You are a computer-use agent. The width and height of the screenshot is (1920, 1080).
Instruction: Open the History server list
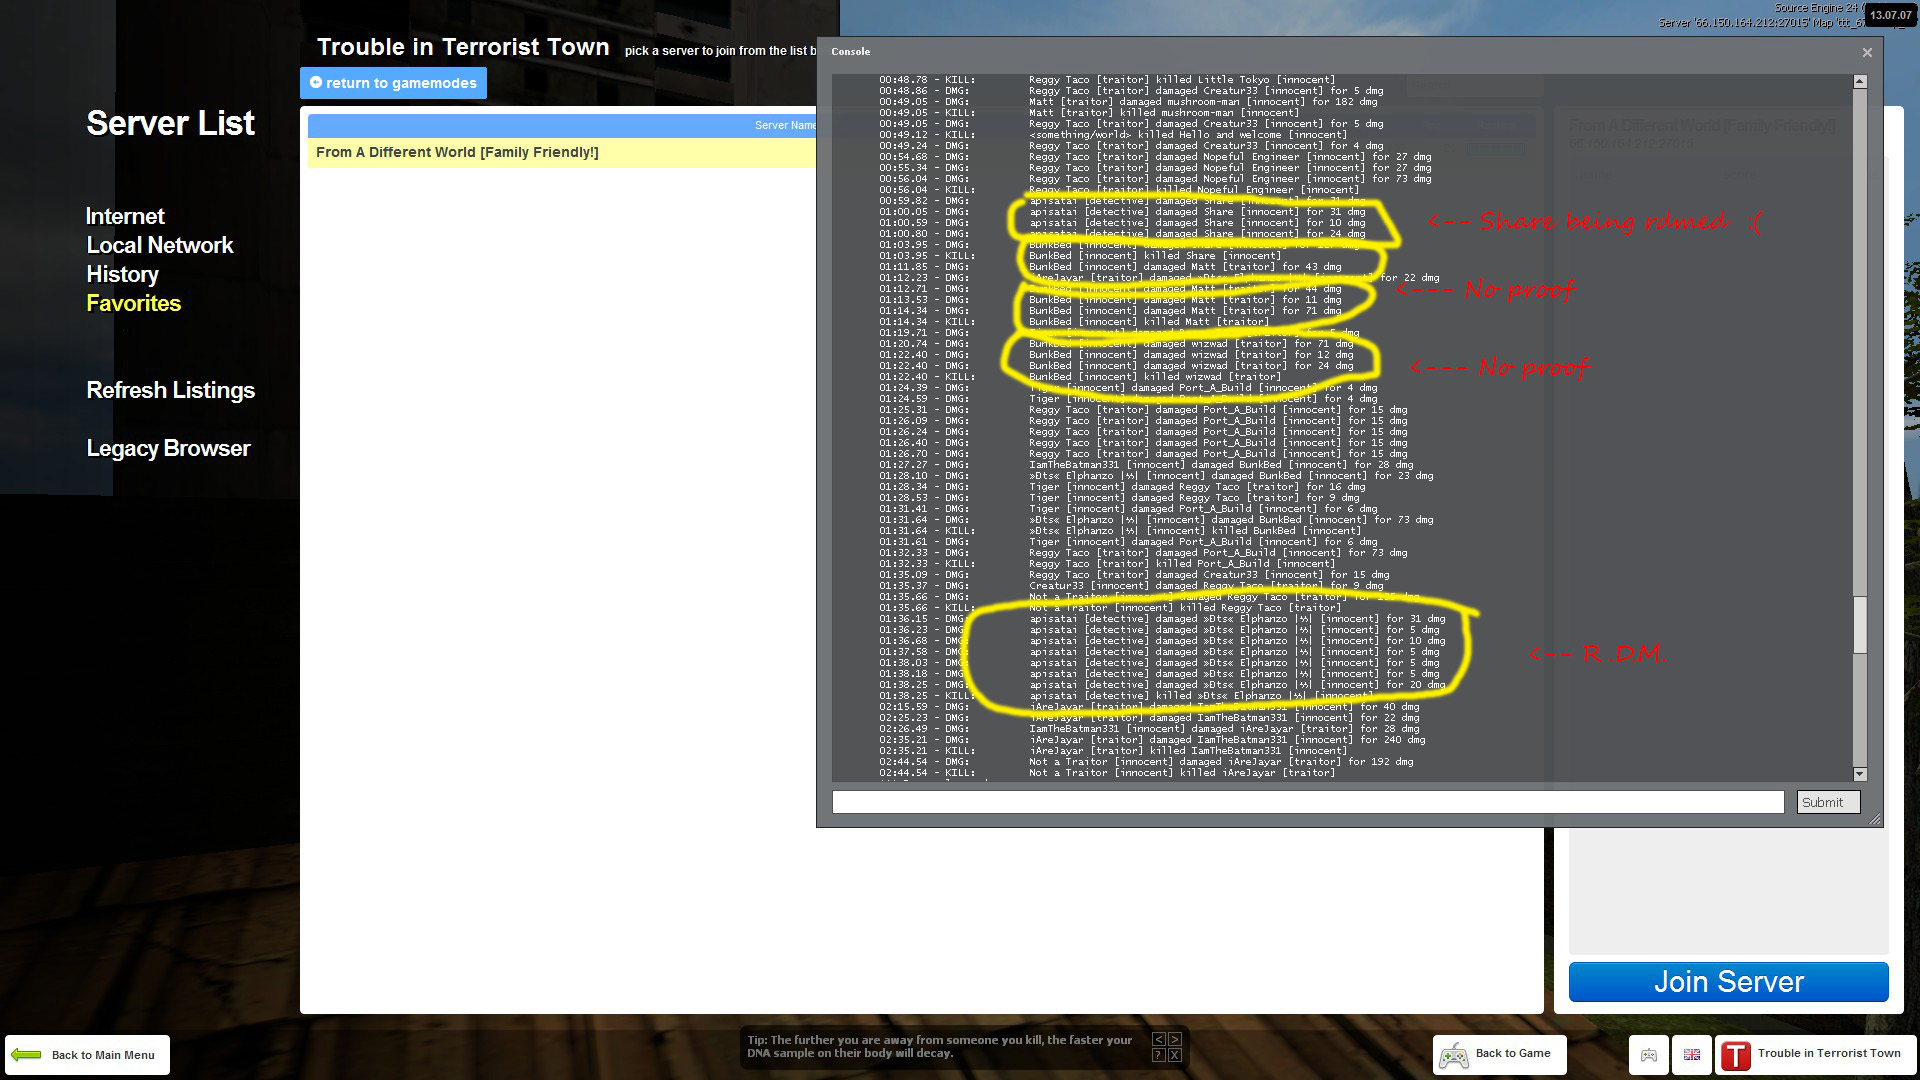(x=123, y=274)
